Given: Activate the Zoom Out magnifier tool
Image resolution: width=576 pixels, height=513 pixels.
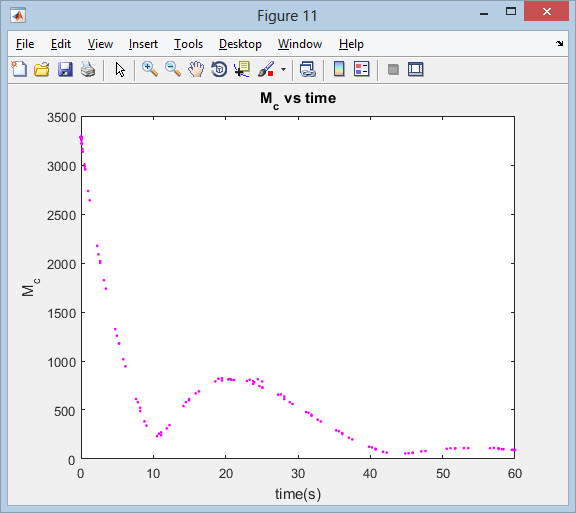Looking at the screenshot, I should [x=173, y=69].
